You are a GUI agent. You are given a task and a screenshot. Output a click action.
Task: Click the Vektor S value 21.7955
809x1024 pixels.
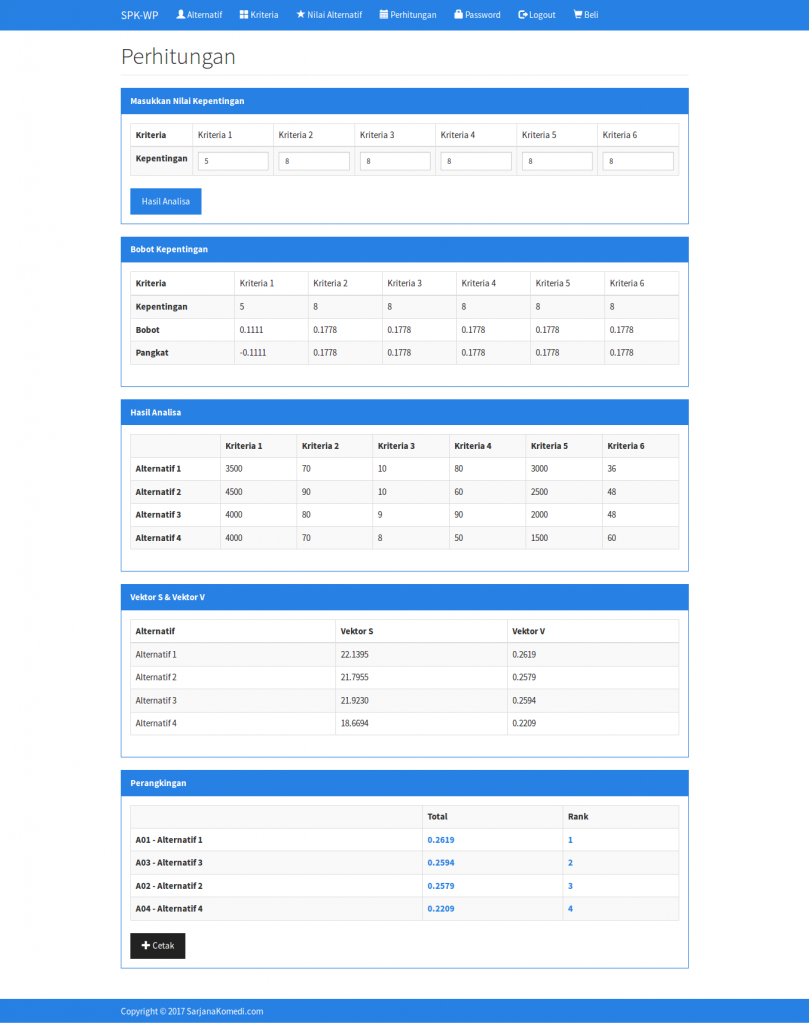(x=355, y=677)
